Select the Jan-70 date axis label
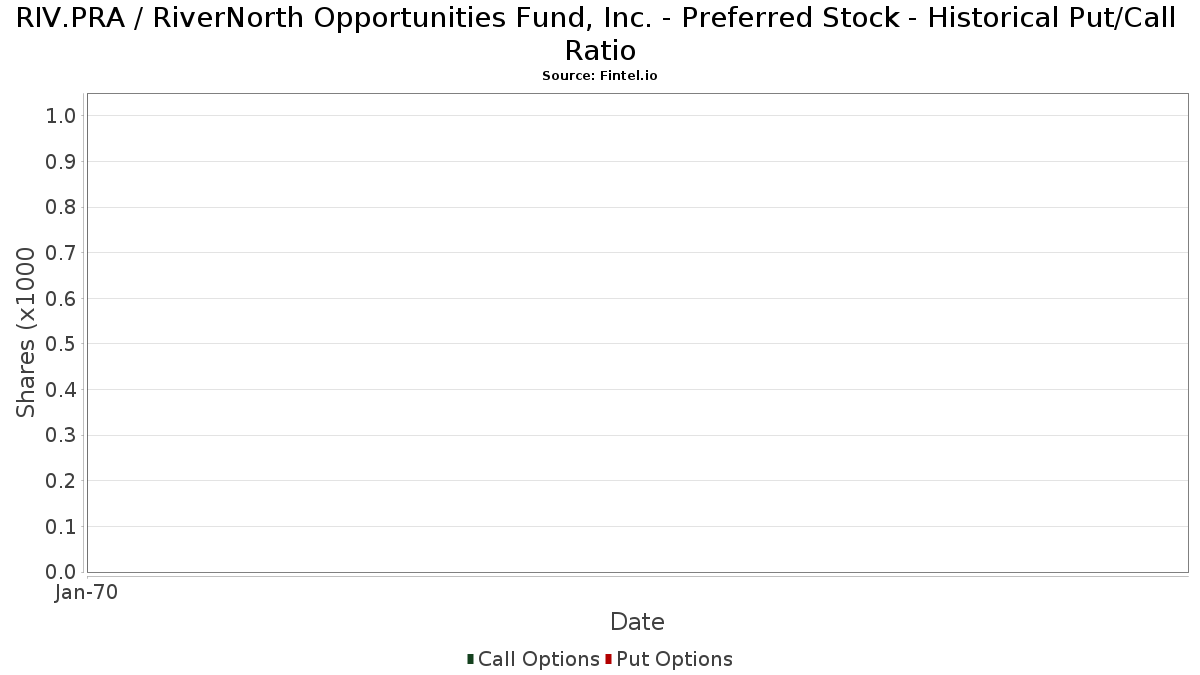This screenshot has height=675, width=1200. click(86, 592)
